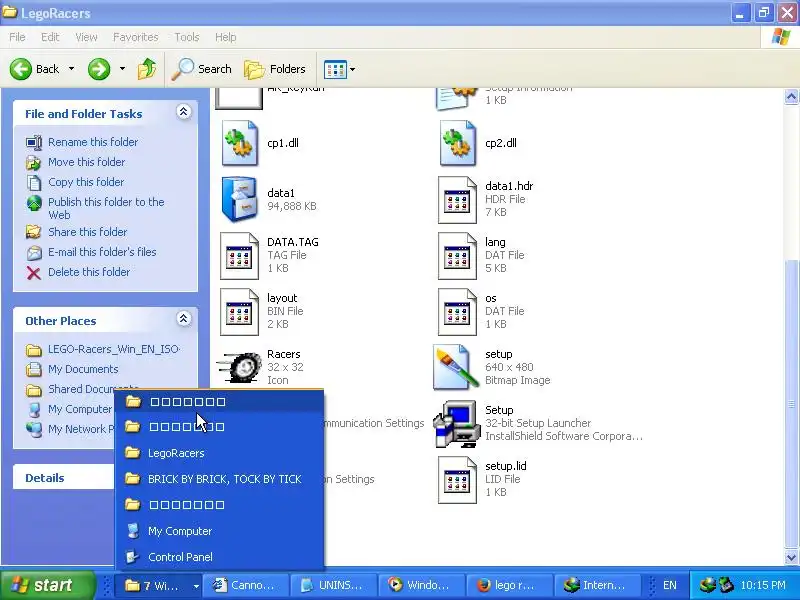800x600 pixels.
Task: Select the data1.hdr file icon
Action: 457,200
